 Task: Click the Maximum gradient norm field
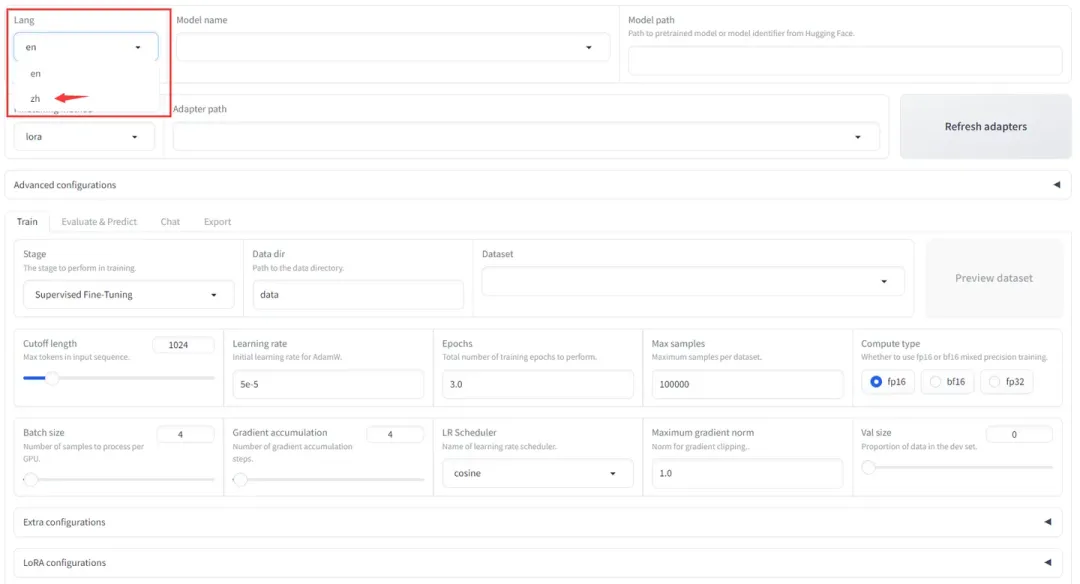[747, 473]
